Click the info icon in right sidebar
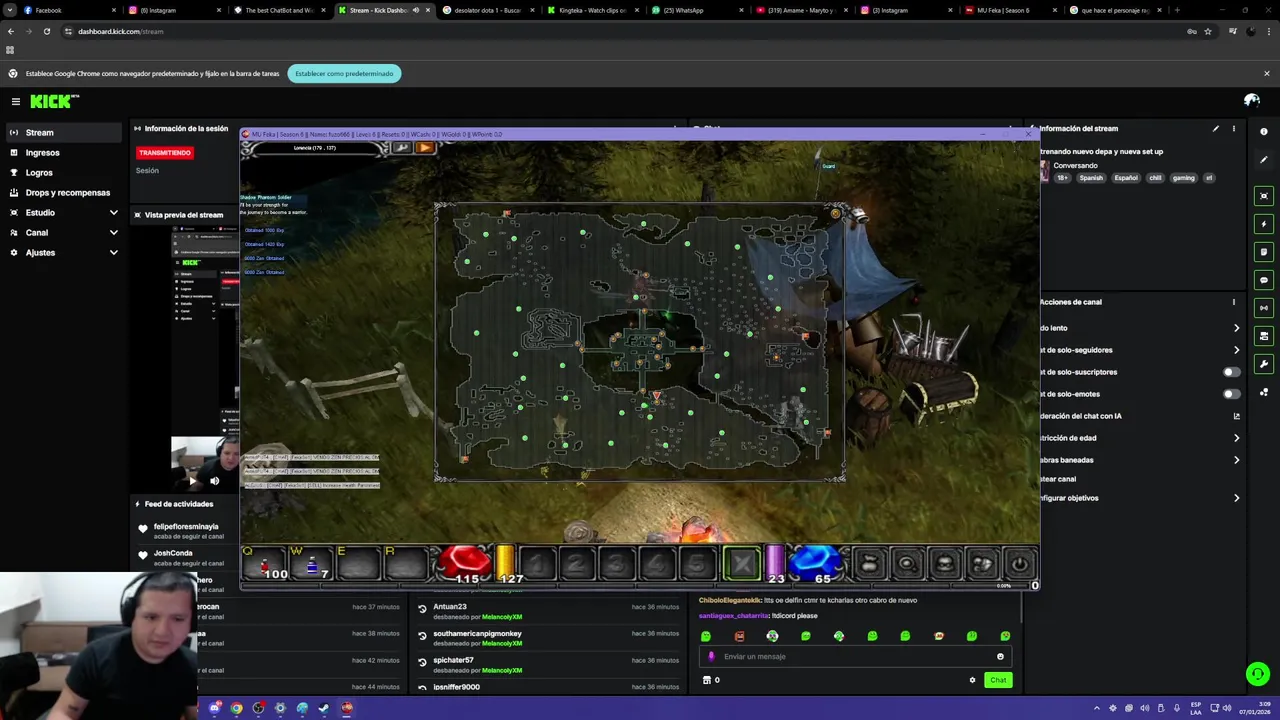This screenshot has width=1280, height=720. [1264, 132]
